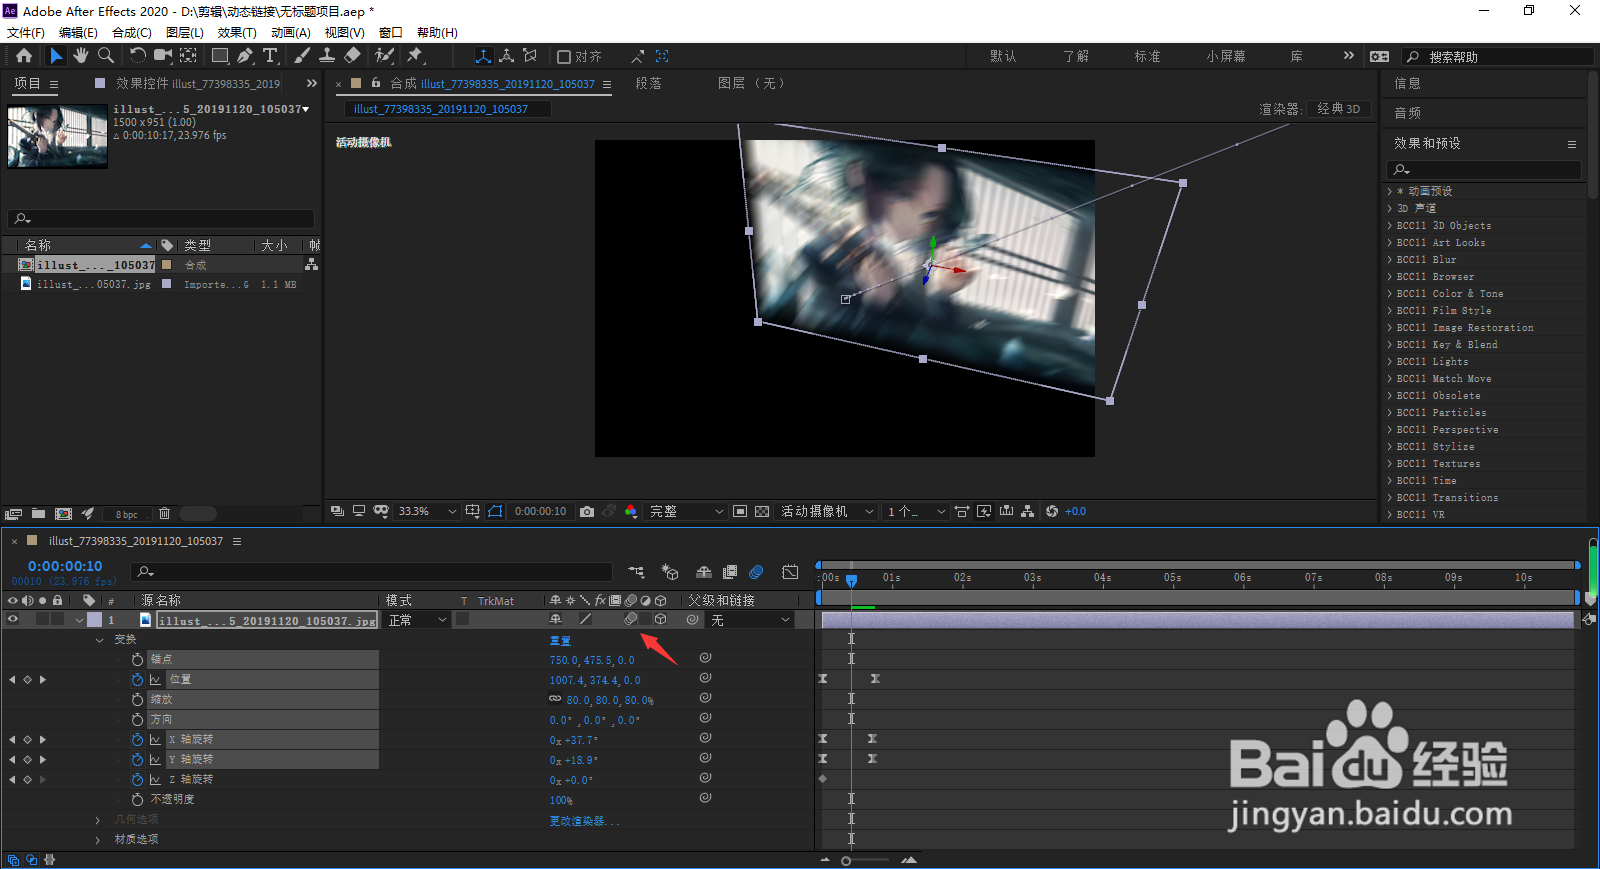
Task: Click the Home icon in toolbar
Action: click(24, 56)
